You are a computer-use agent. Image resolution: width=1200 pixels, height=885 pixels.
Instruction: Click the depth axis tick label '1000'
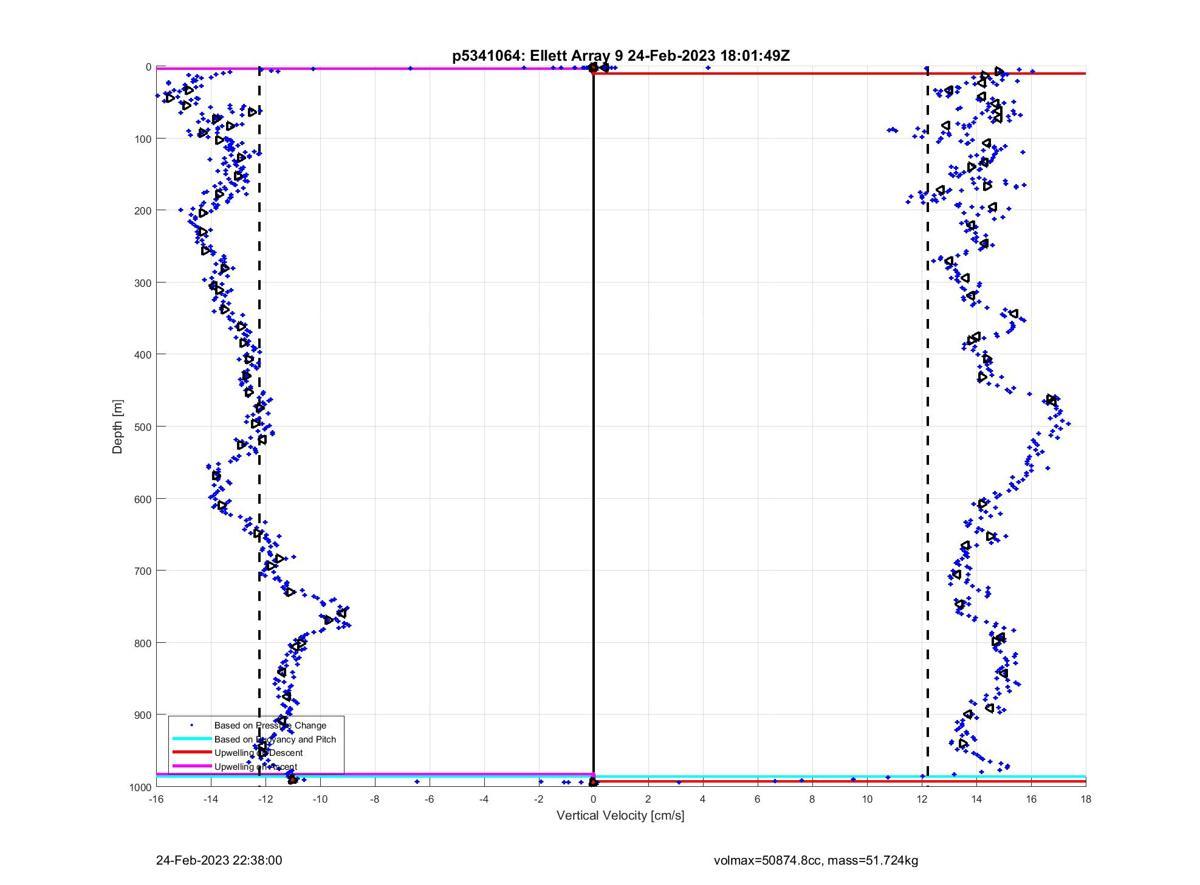coord(140,787)
